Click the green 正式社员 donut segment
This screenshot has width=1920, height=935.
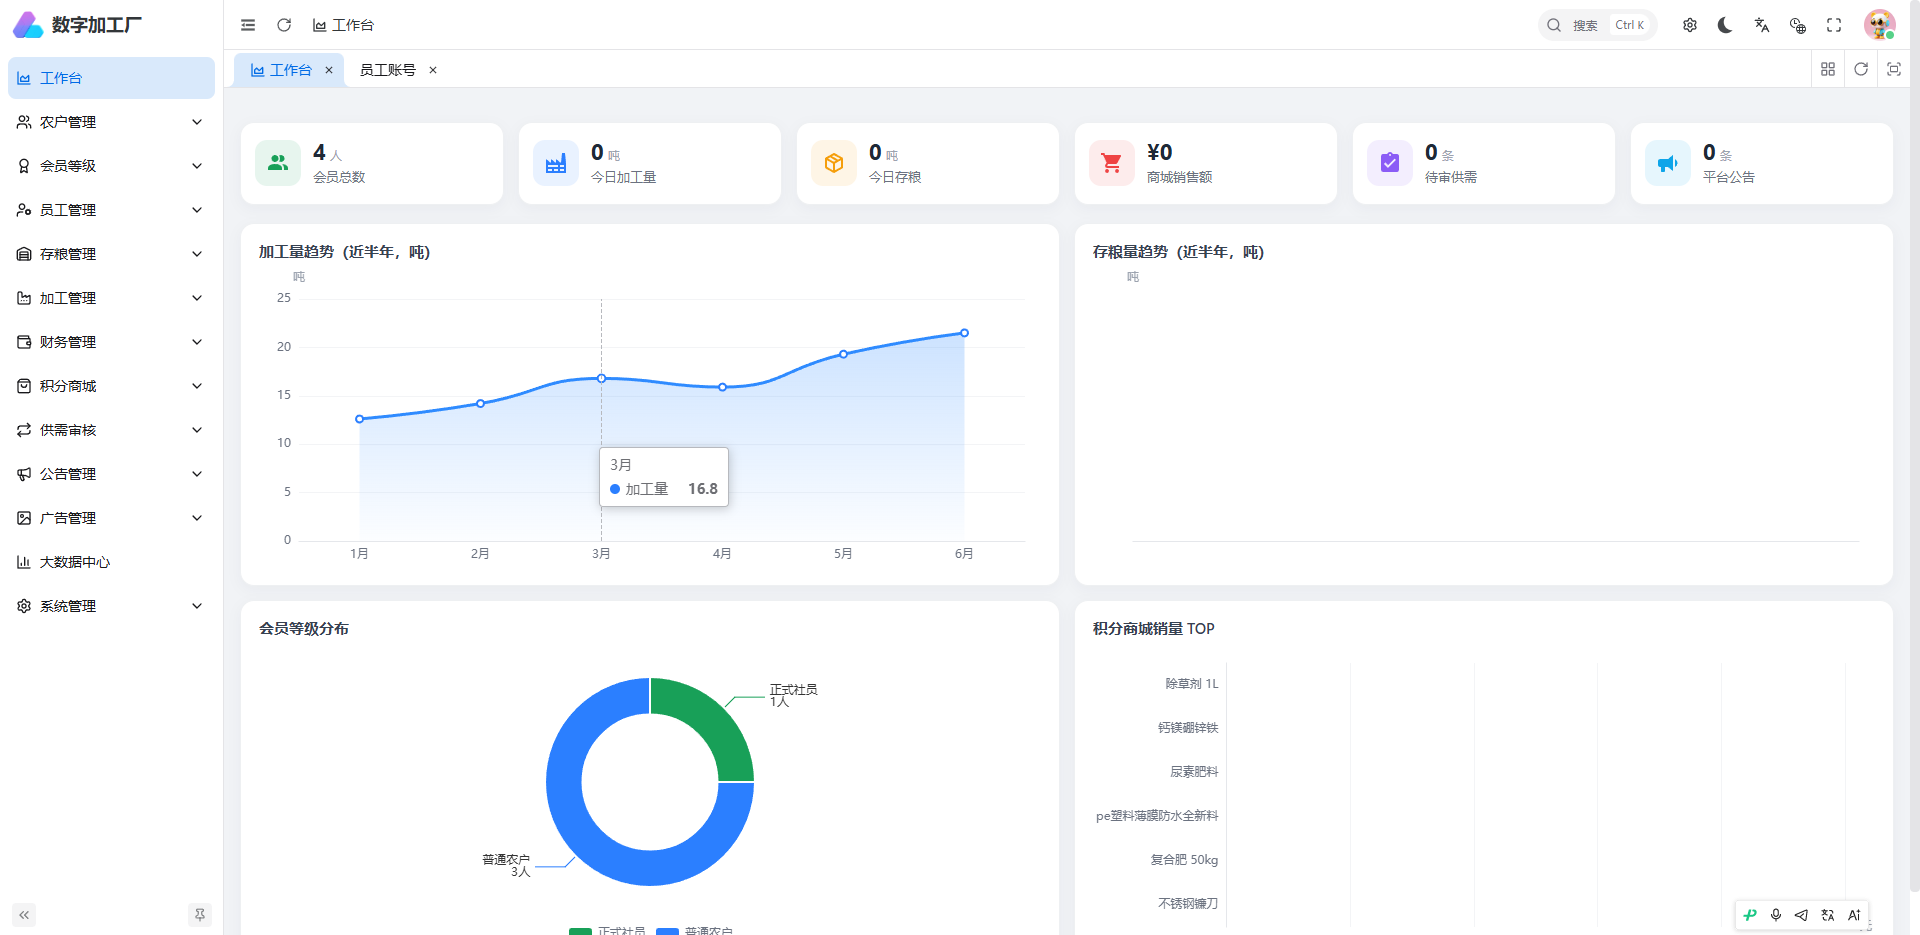[x=710, y=722]
